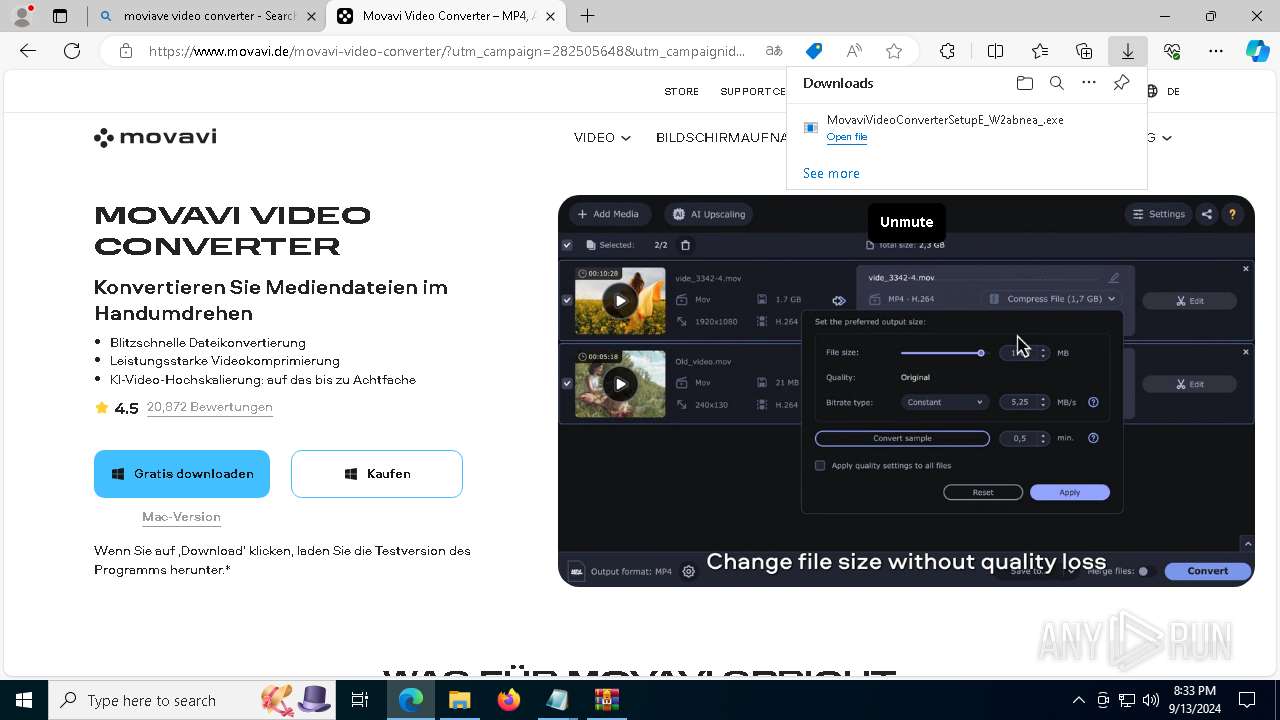Open Downloads folder icon in Downloads panel

[1024, 83]
